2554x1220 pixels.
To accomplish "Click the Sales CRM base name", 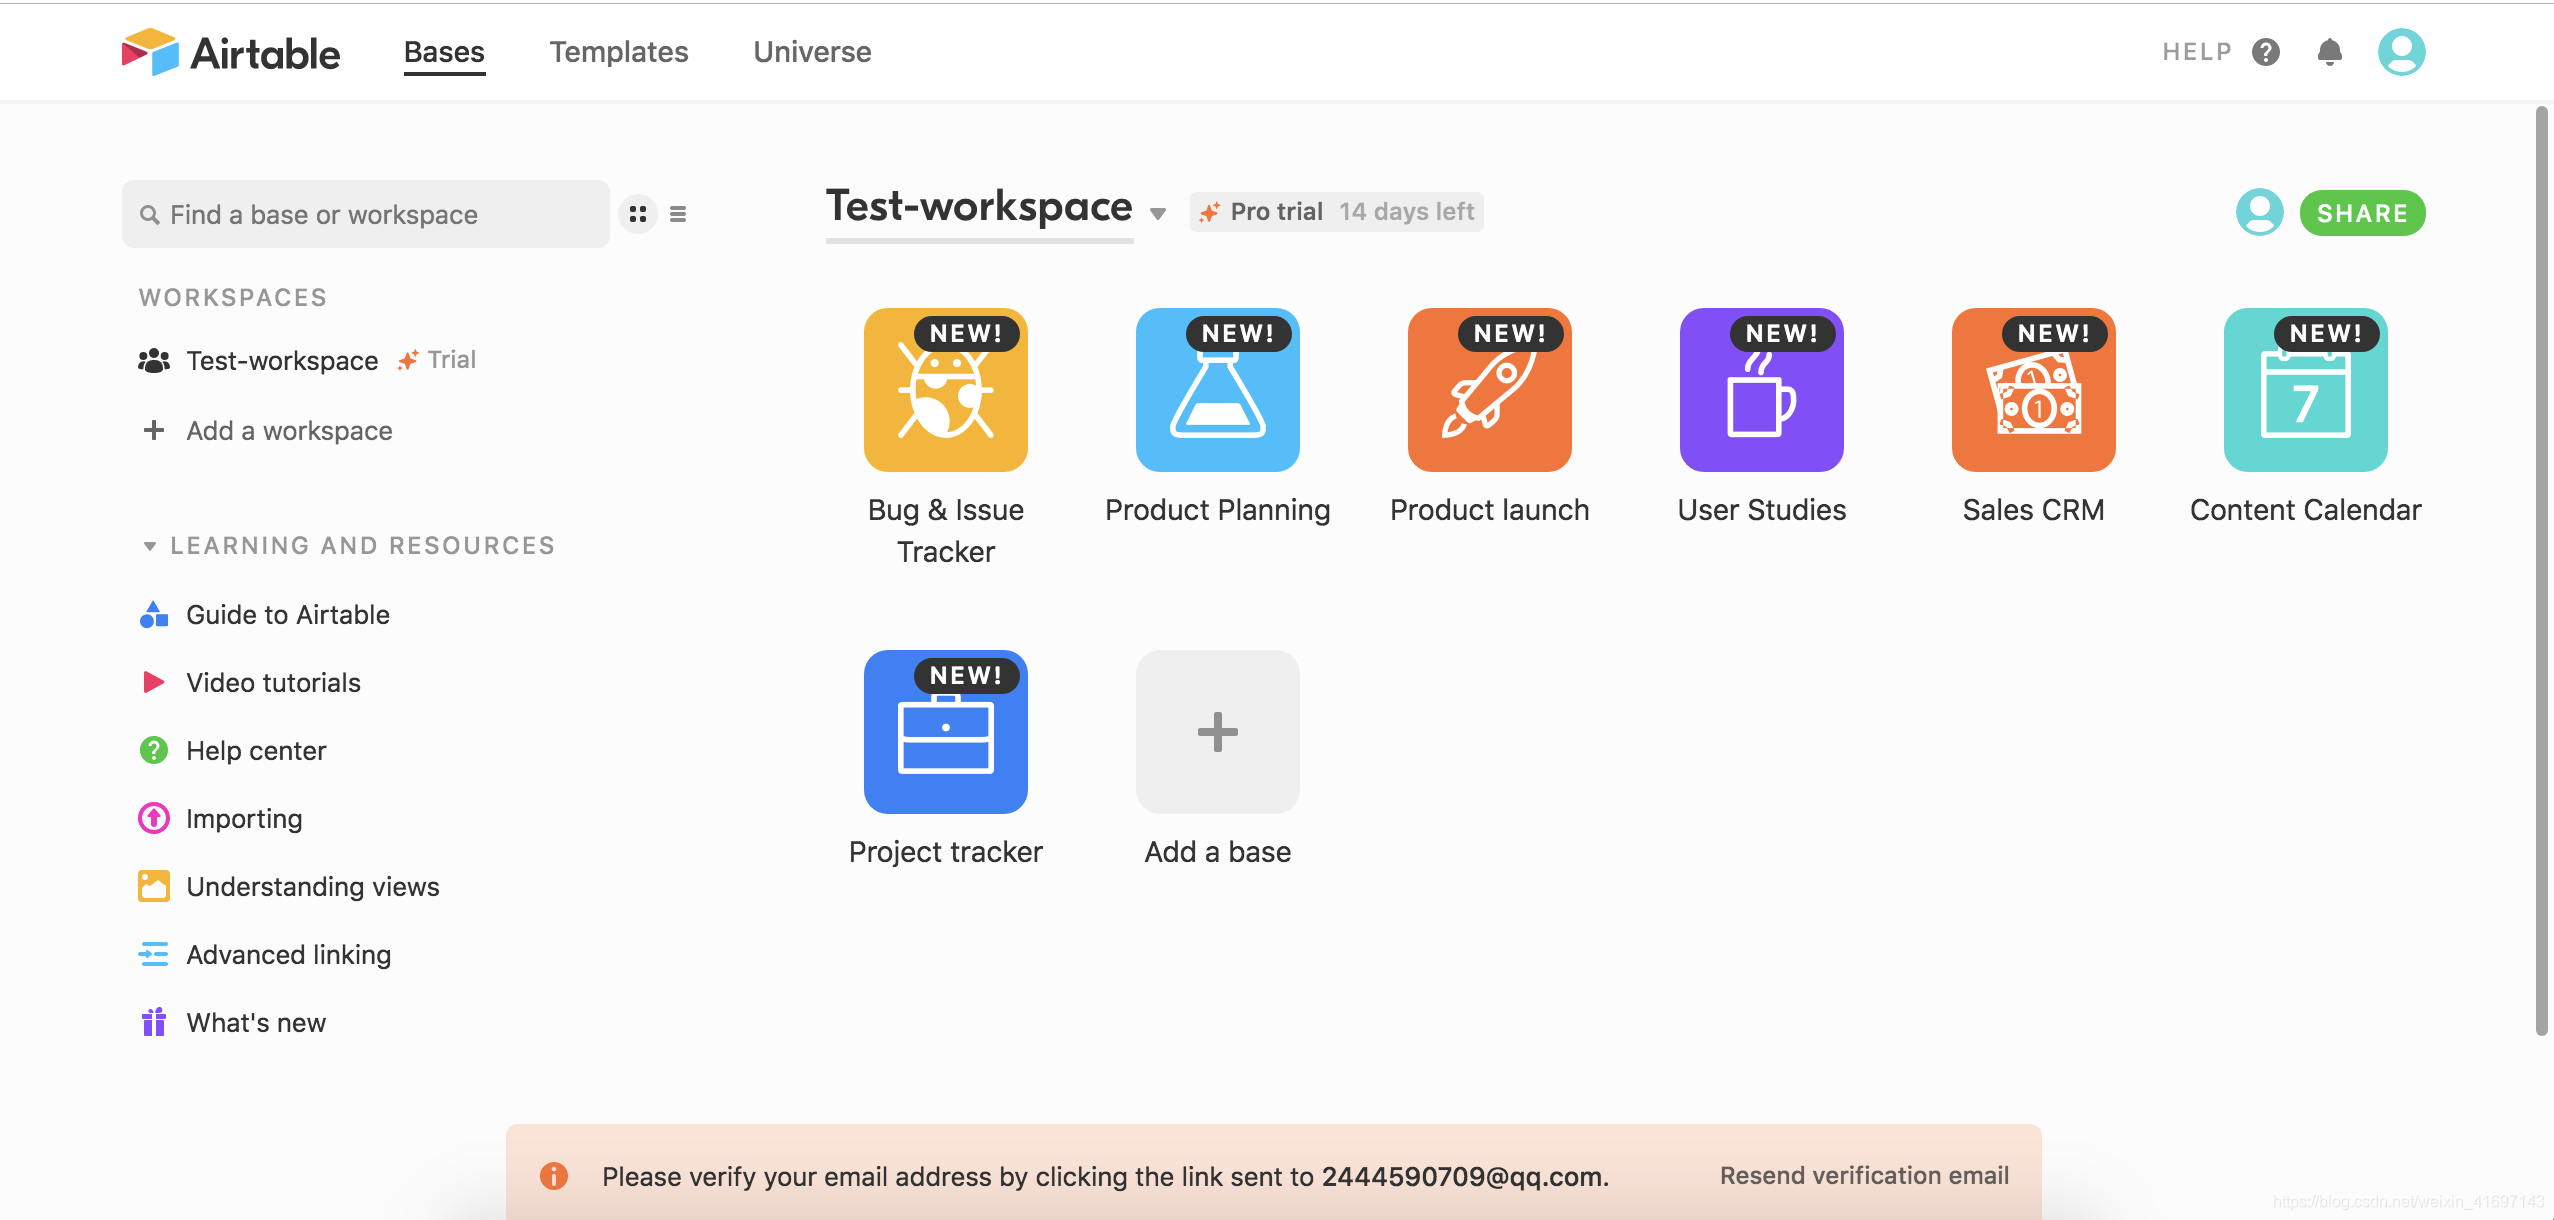I will (x=2033, y=510).
